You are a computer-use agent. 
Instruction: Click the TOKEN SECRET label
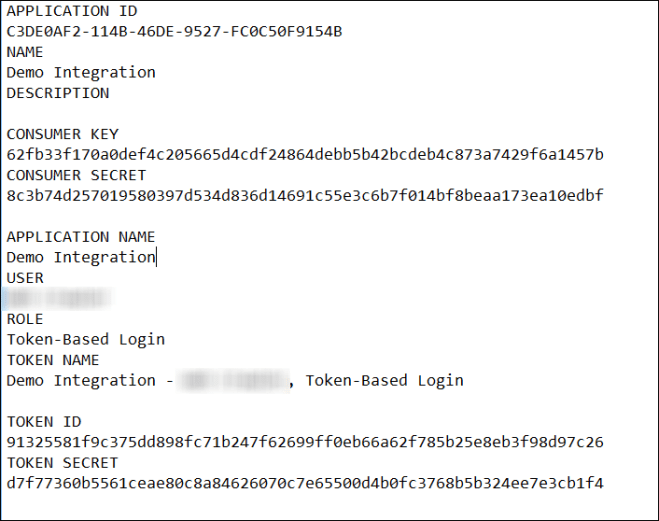[x=62, y=463]
